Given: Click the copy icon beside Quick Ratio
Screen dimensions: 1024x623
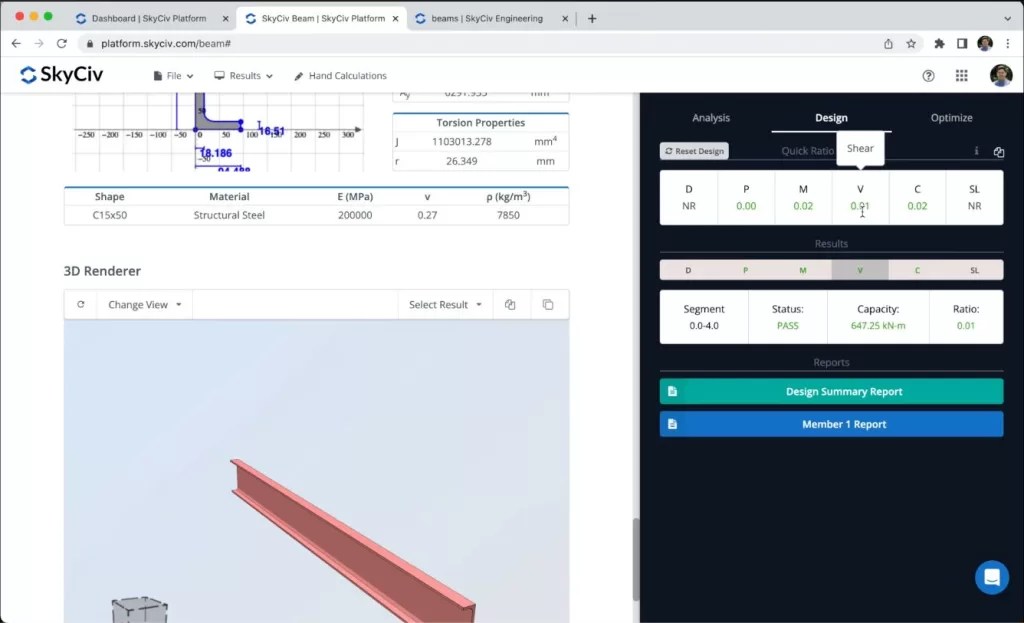Looking at the screenshot, I should point(999,152).
